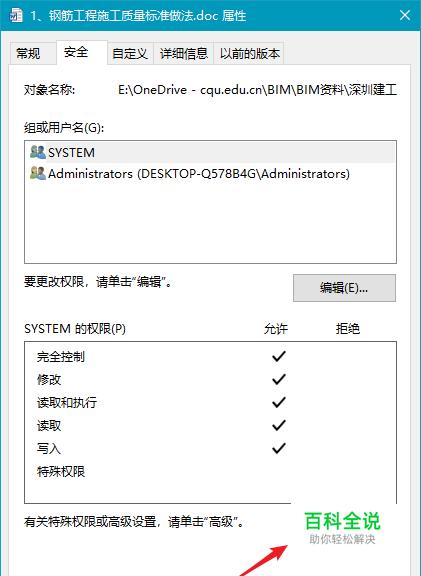Click the 特殊权限 permission row
The image size is (421, 576).
tap(210, 471)
